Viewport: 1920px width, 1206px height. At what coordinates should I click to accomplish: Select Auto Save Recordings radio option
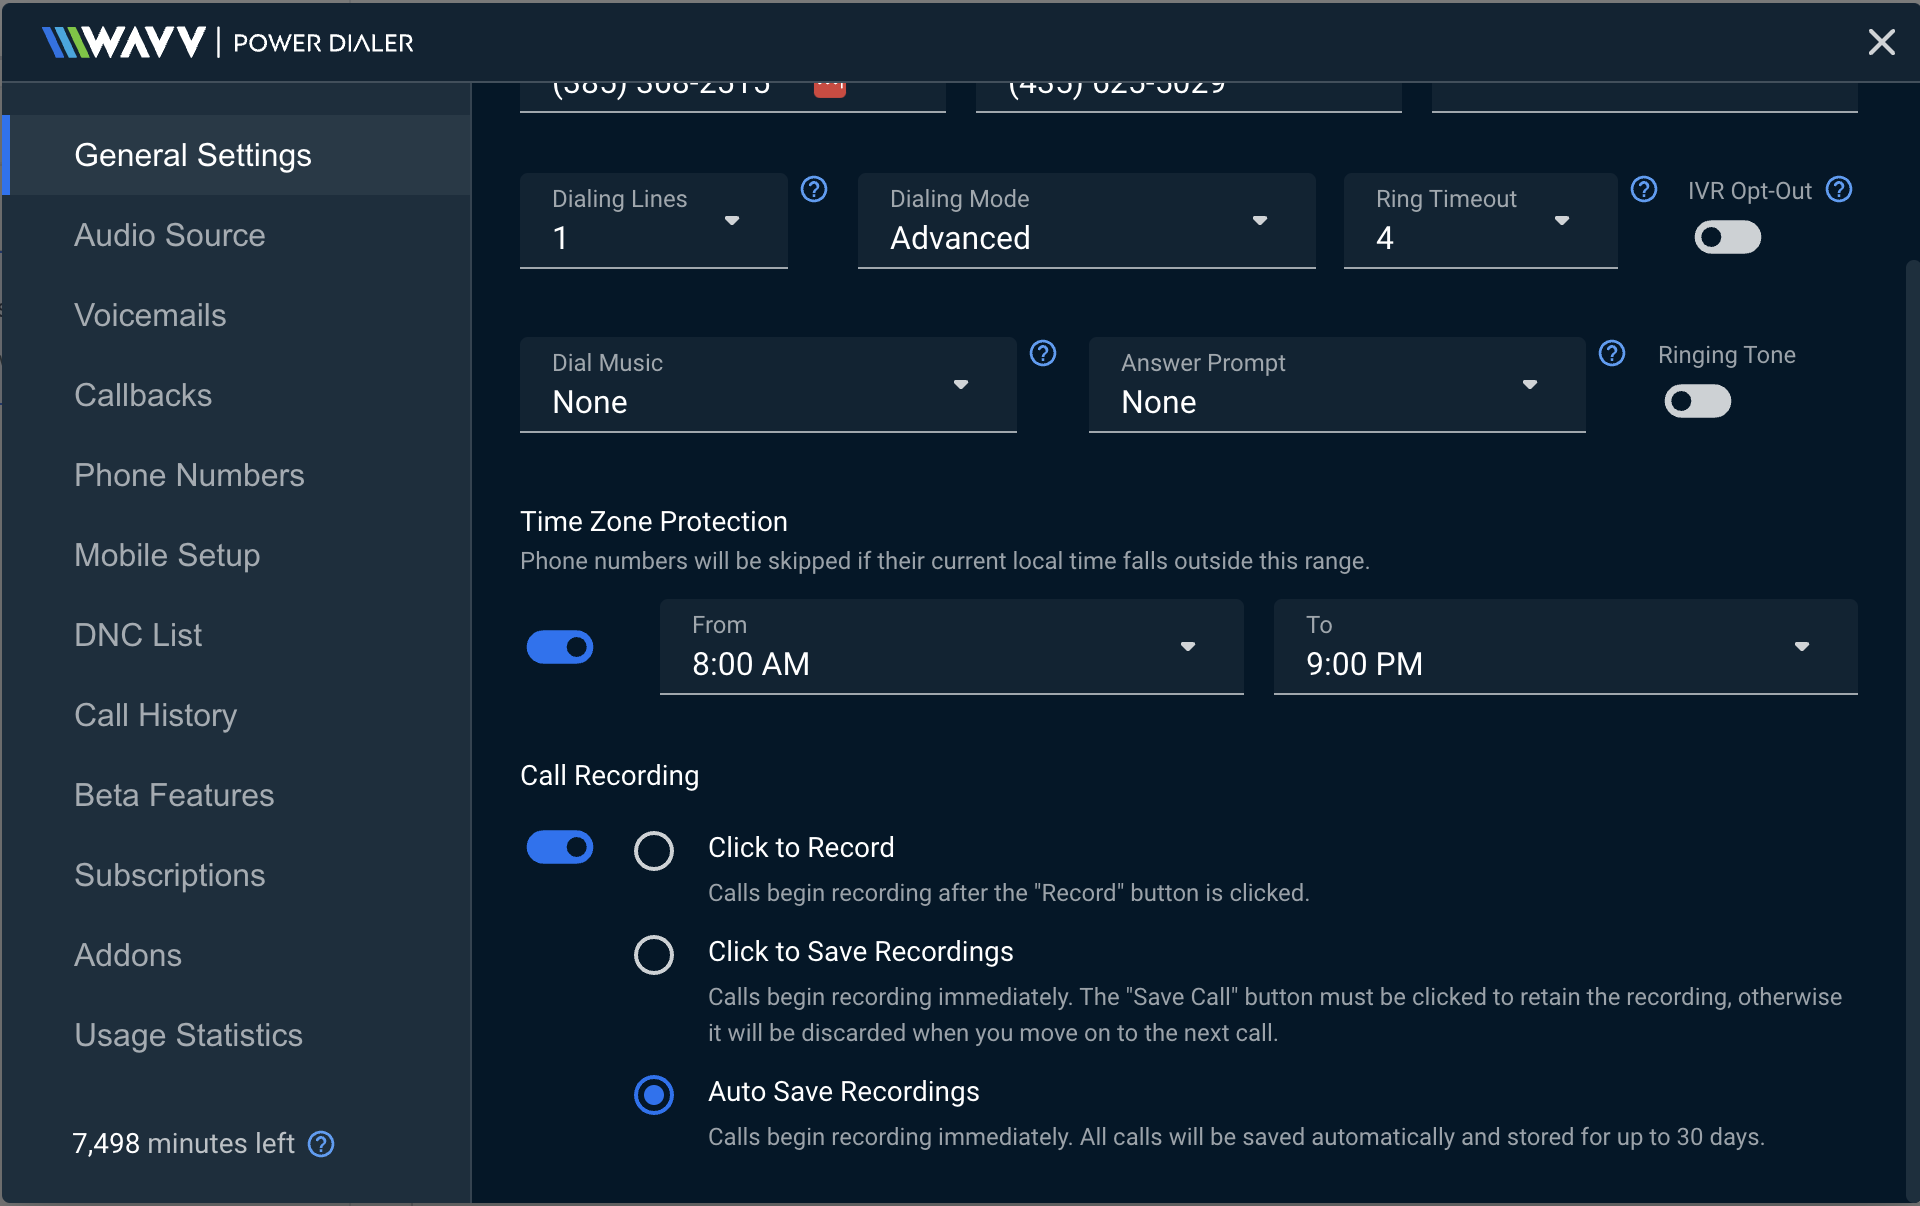pos(654,1095)
